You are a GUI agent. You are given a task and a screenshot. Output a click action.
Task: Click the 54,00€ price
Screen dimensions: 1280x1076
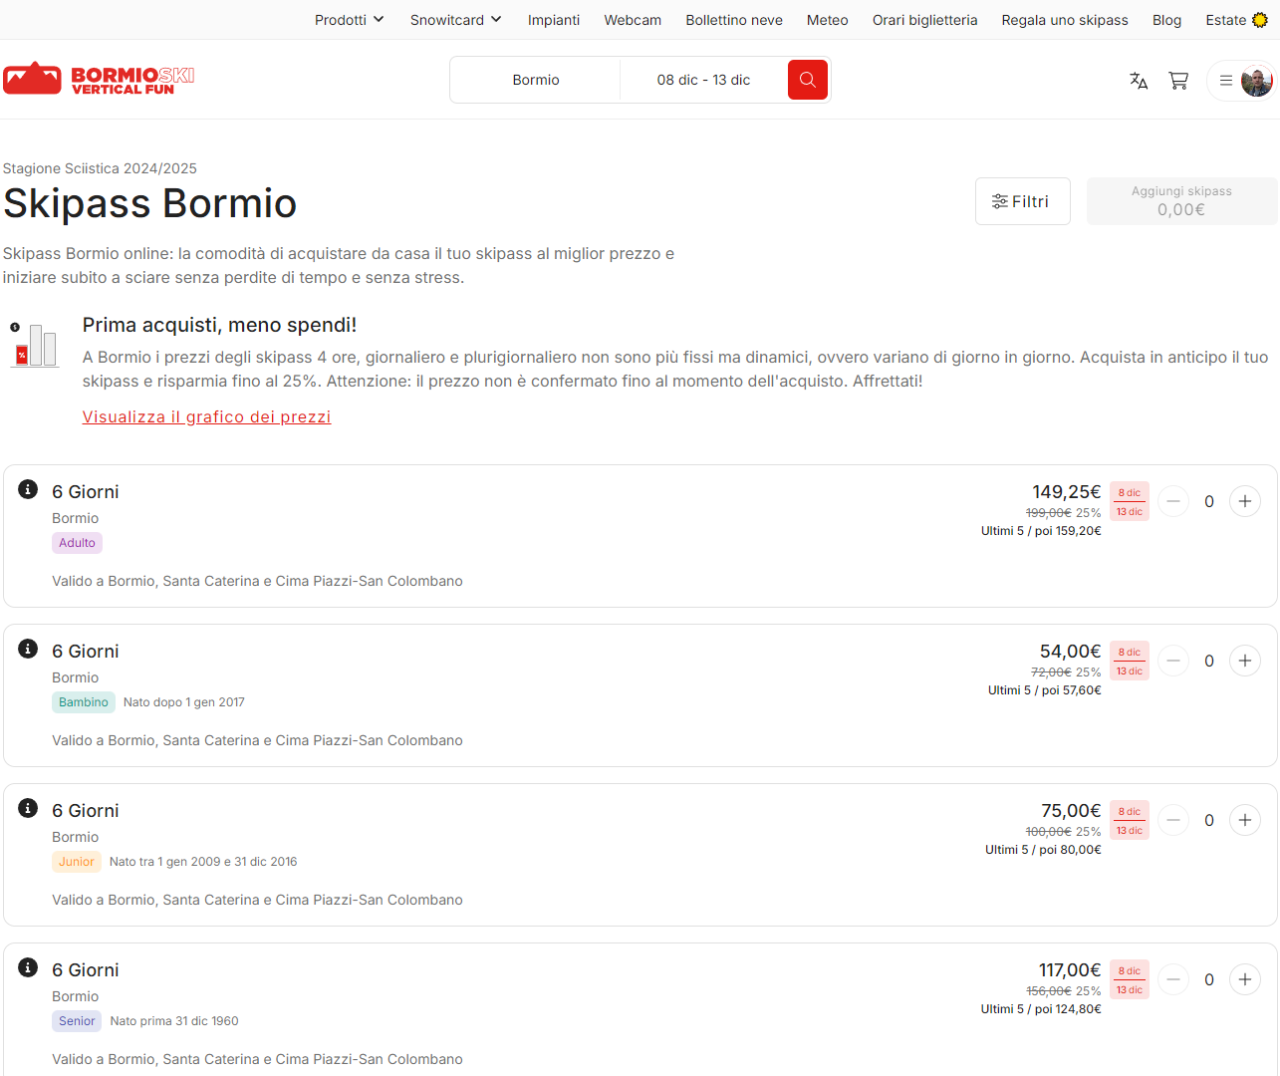(1070, 651)
